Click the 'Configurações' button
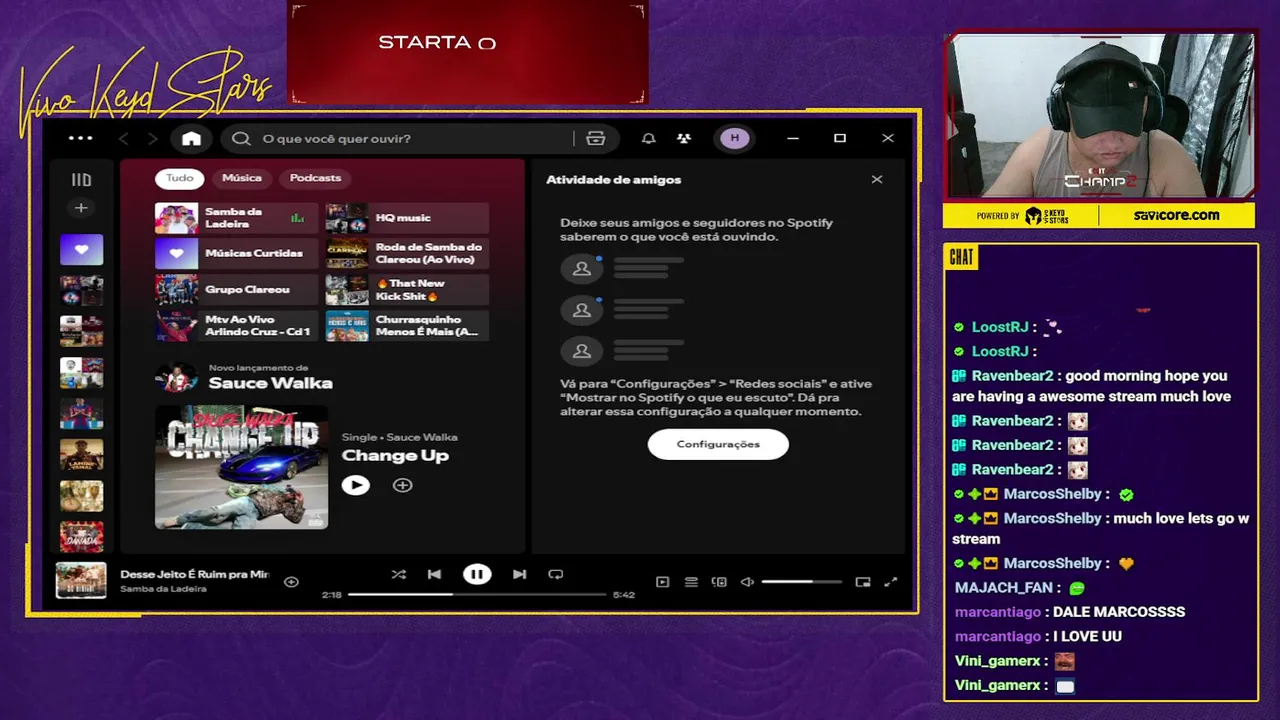This screenshot has width=1280, height=720. (x=718, y=444)
